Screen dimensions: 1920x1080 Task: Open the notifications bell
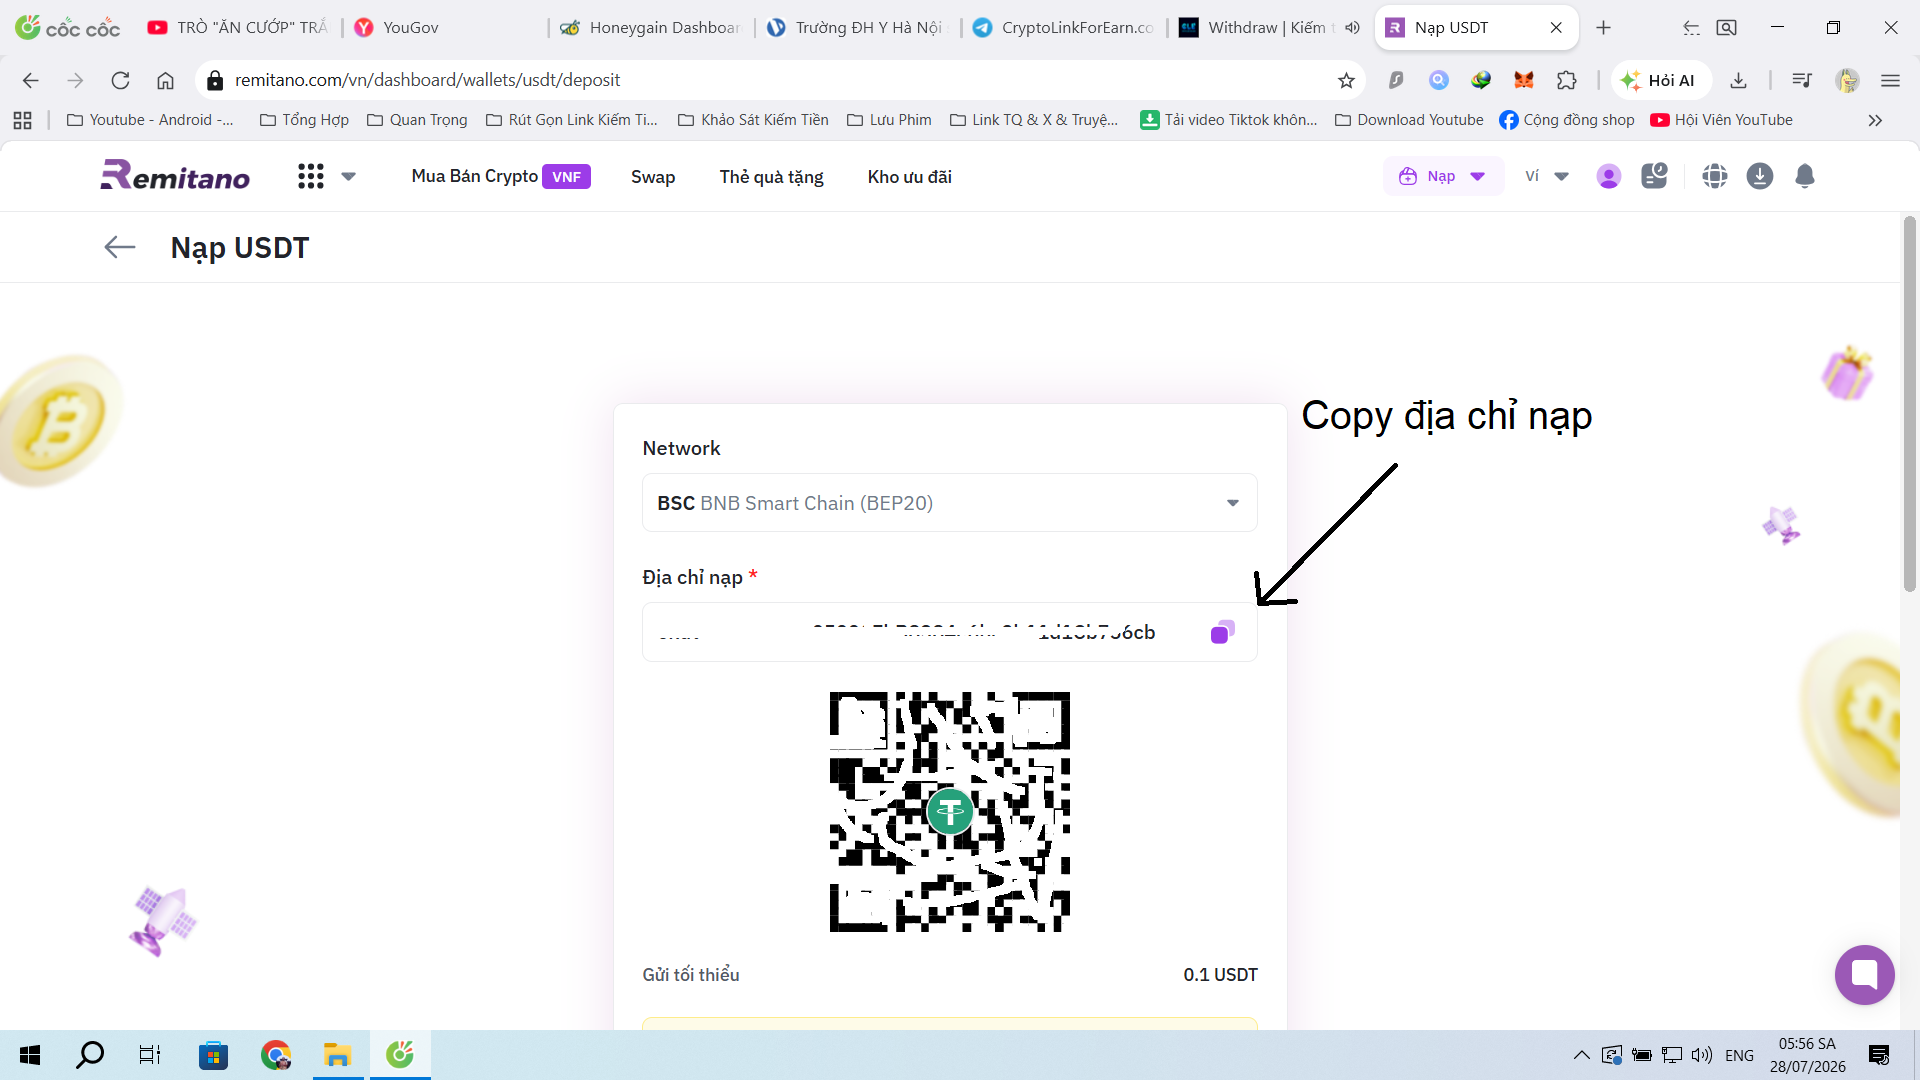(1805, 177)
